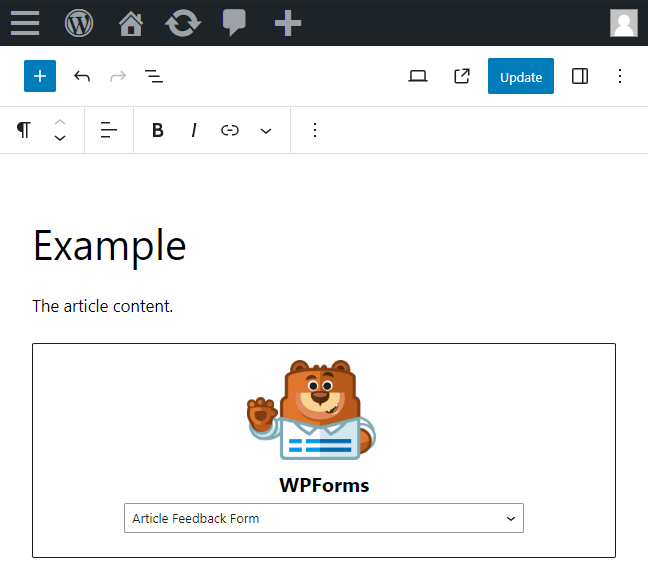Toggle the block inserter plus button
The image size is (648, 572).
point(40,76)
